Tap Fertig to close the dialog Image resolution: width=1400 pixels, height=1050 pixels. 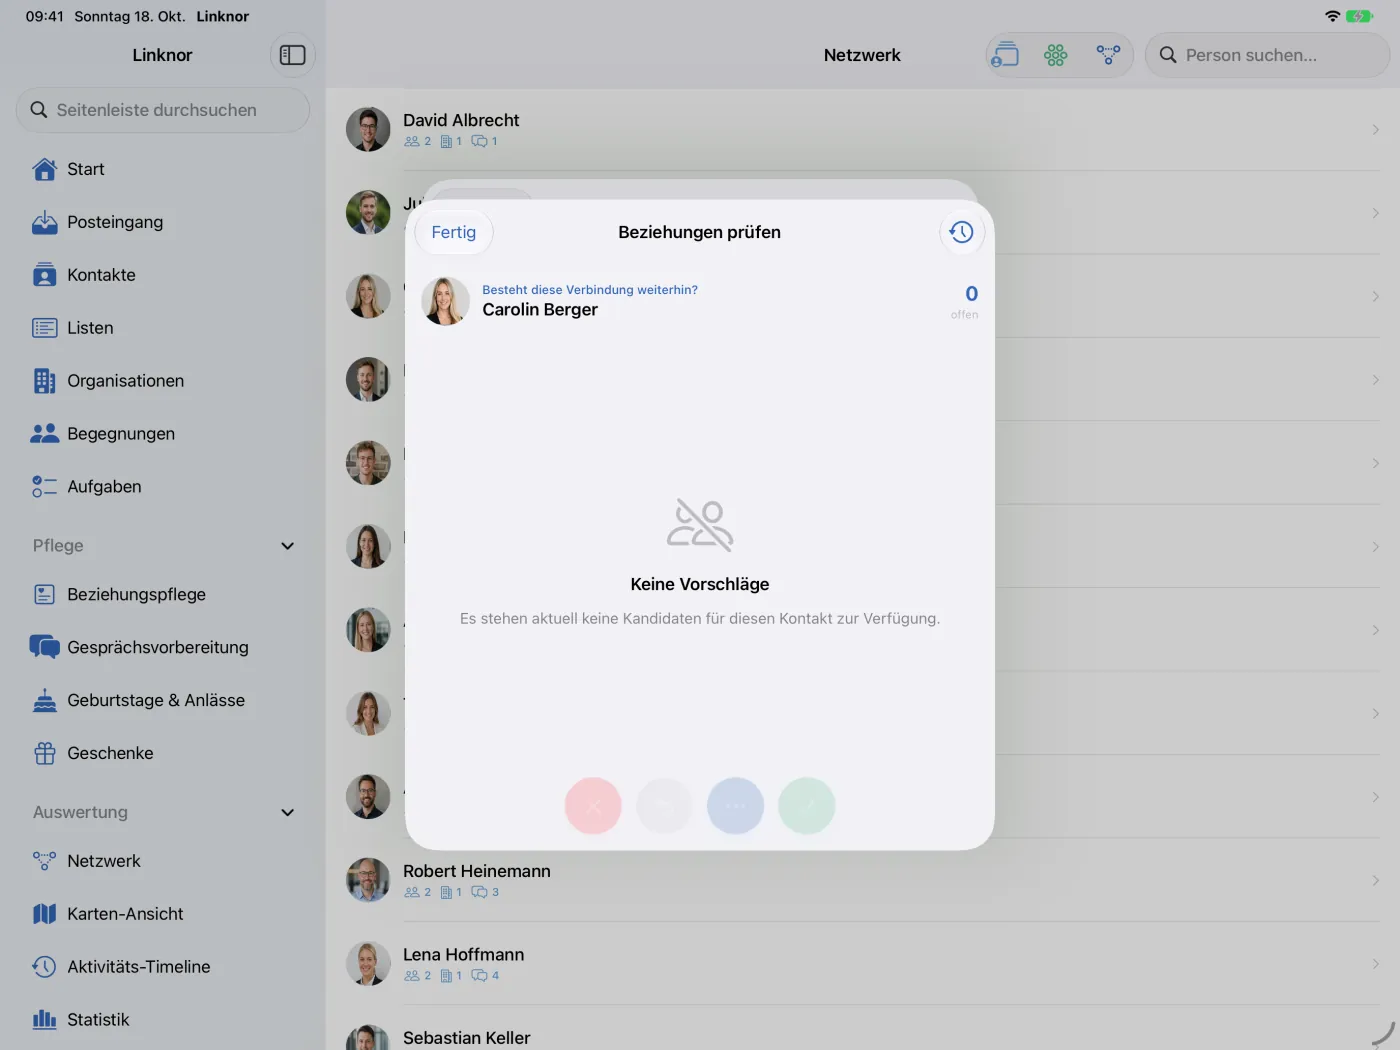pos(454,232)
